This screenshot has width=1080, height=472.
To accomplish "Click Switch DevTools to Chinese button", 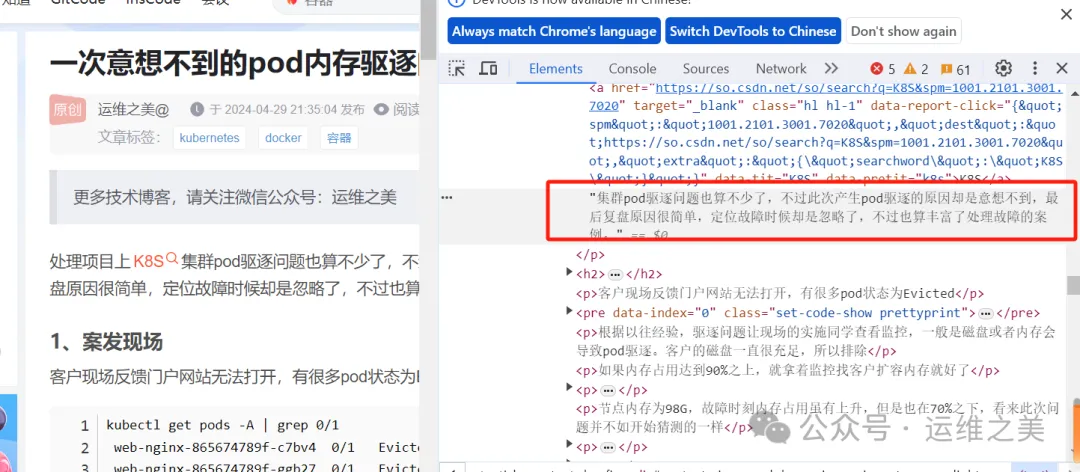I will click(752, 31).
